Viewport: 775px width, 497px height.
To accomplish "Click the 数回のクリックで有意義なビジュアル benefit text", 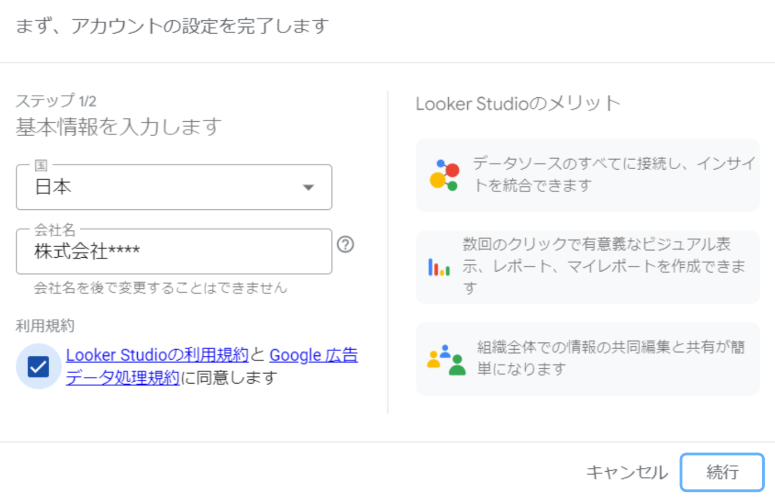I will tap(603, 266).
